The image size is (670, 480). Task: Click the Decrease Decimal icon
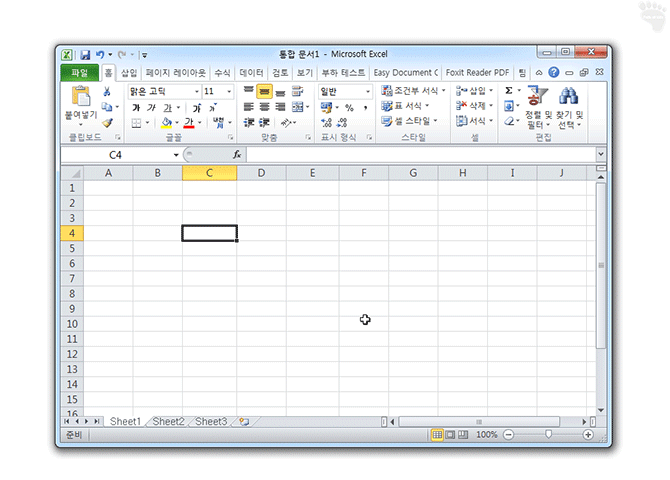(342, 123)
